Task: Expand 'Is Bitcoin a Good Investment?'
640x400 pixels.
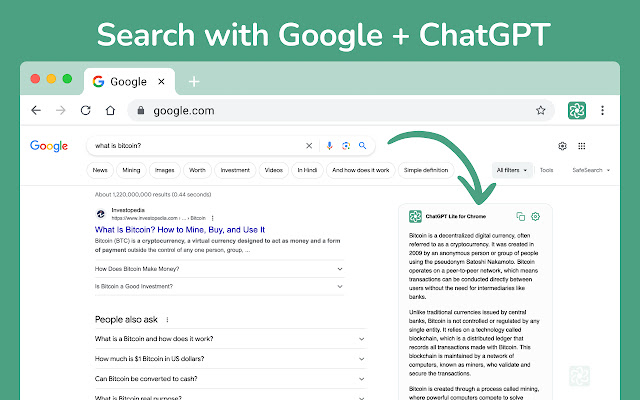Action: (x=219, y=287)
